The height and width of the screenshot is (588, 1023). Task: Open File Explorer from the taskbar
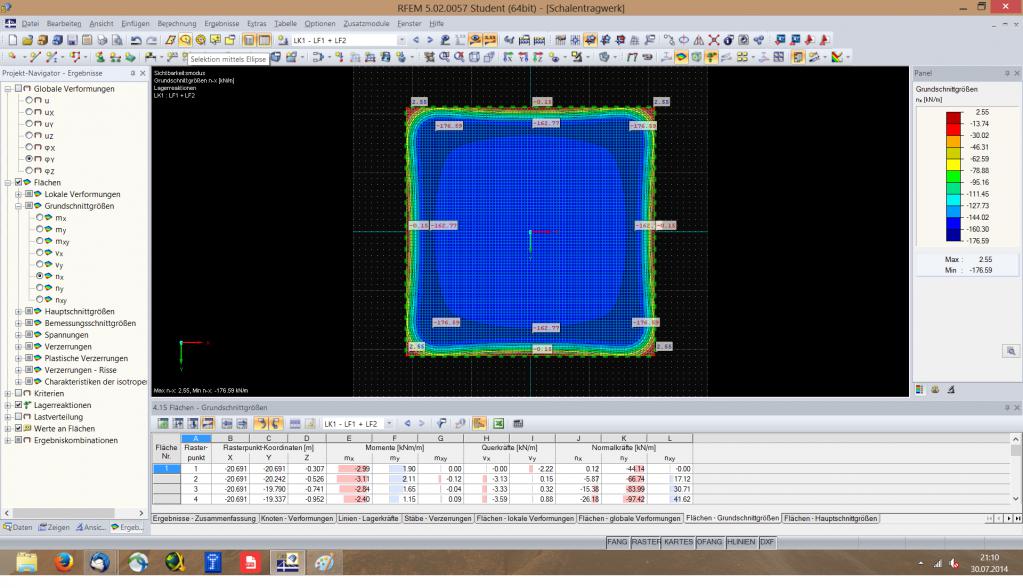pos(27,561)
